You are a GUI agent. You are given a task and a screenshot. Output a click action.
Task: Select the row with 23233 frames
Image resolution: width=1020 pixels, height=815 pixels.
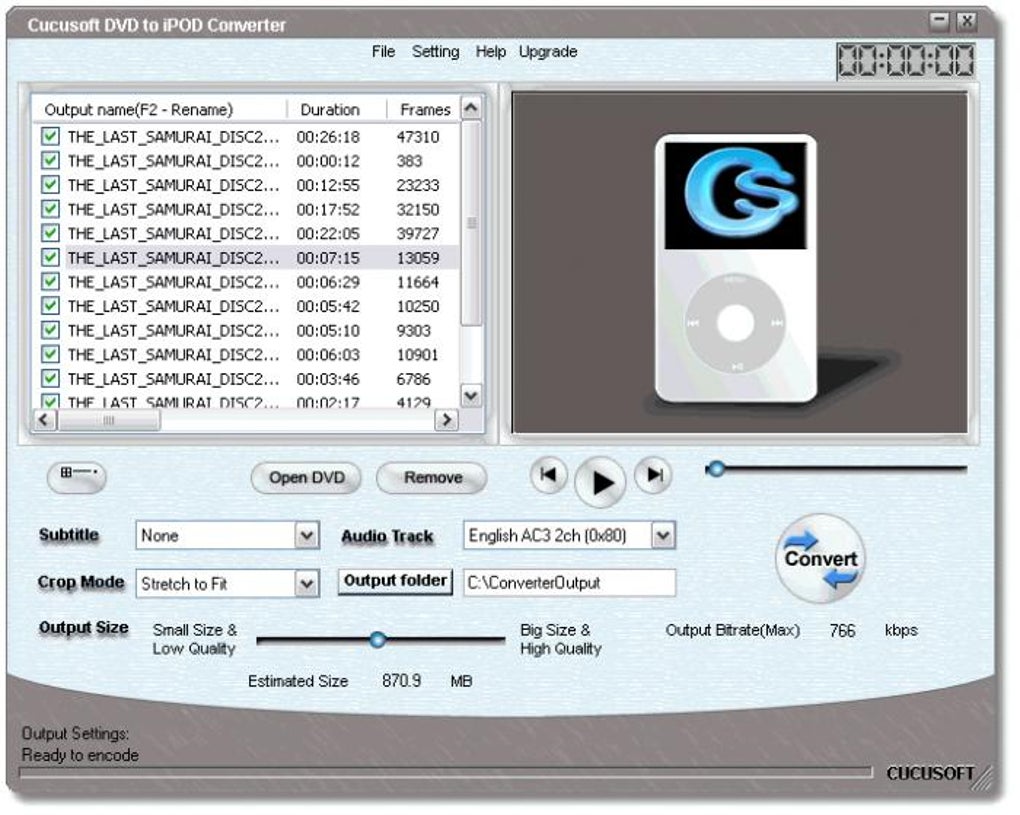pos(247,185)
